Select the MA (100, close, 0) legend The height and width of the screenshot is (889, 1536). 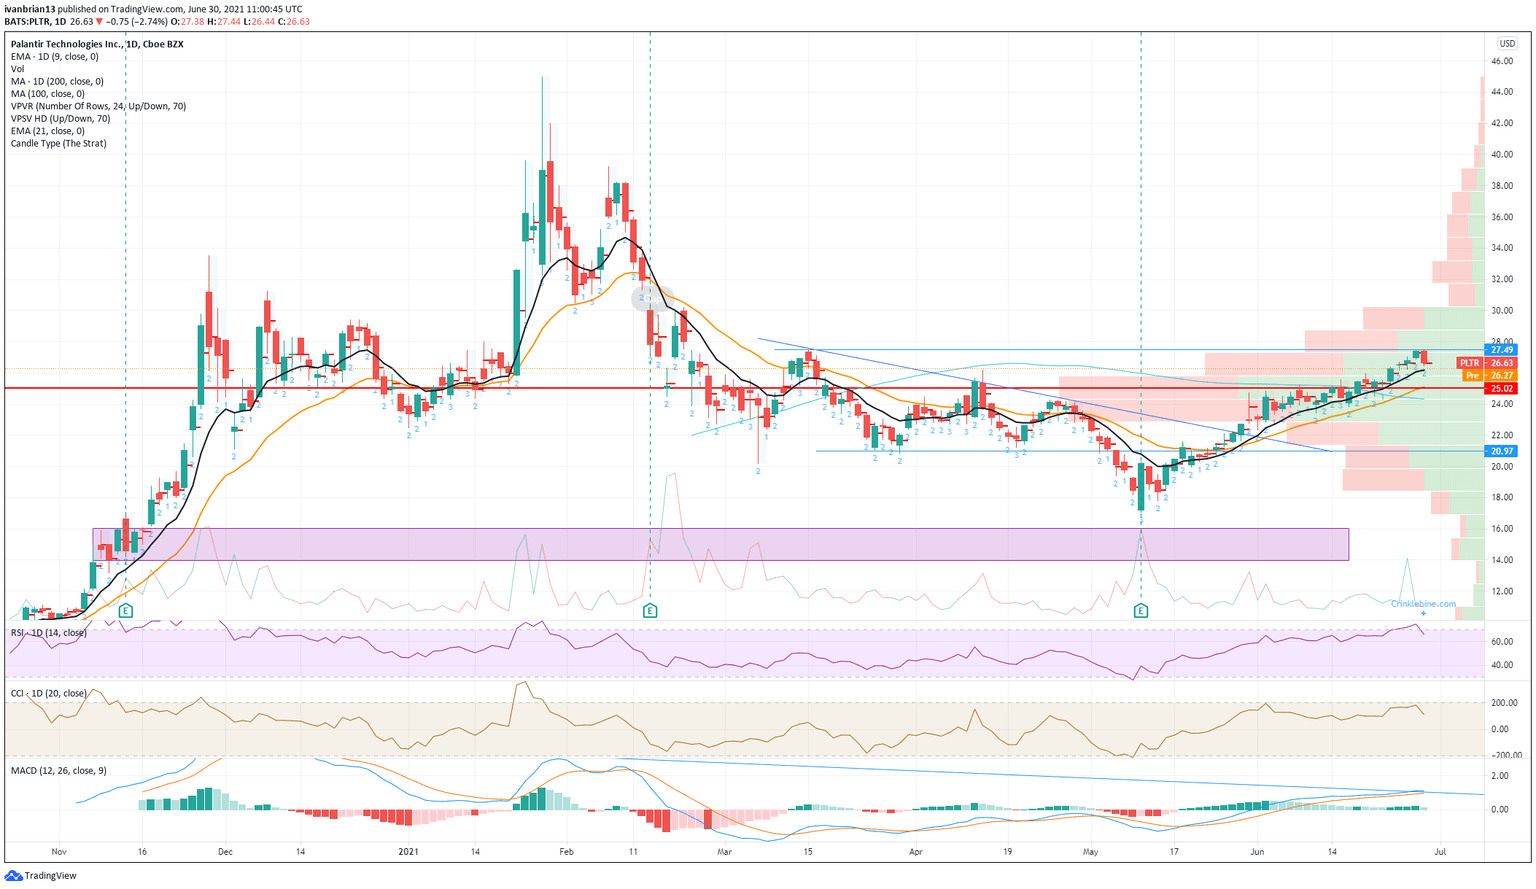[x=48, y=94]
